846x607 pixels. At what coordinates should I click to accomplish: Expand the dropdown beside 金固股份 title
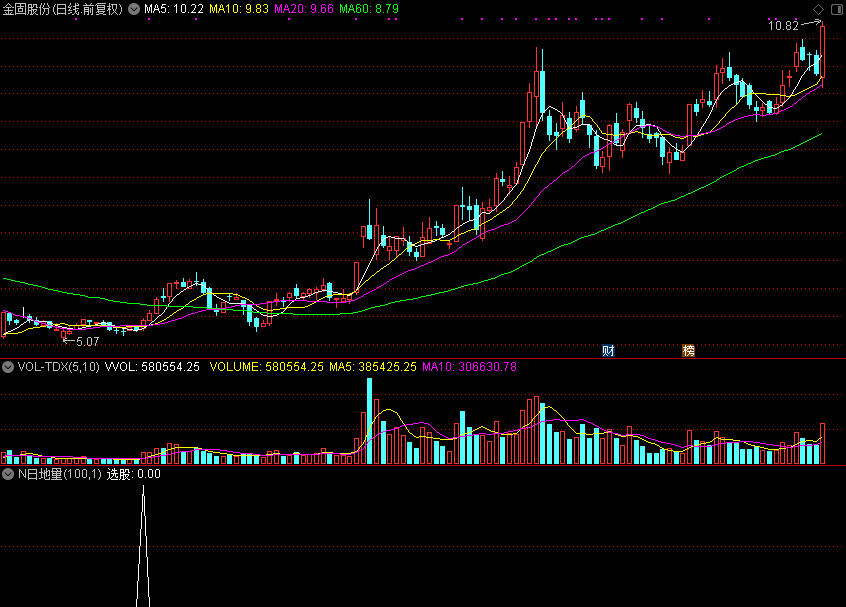134,9
